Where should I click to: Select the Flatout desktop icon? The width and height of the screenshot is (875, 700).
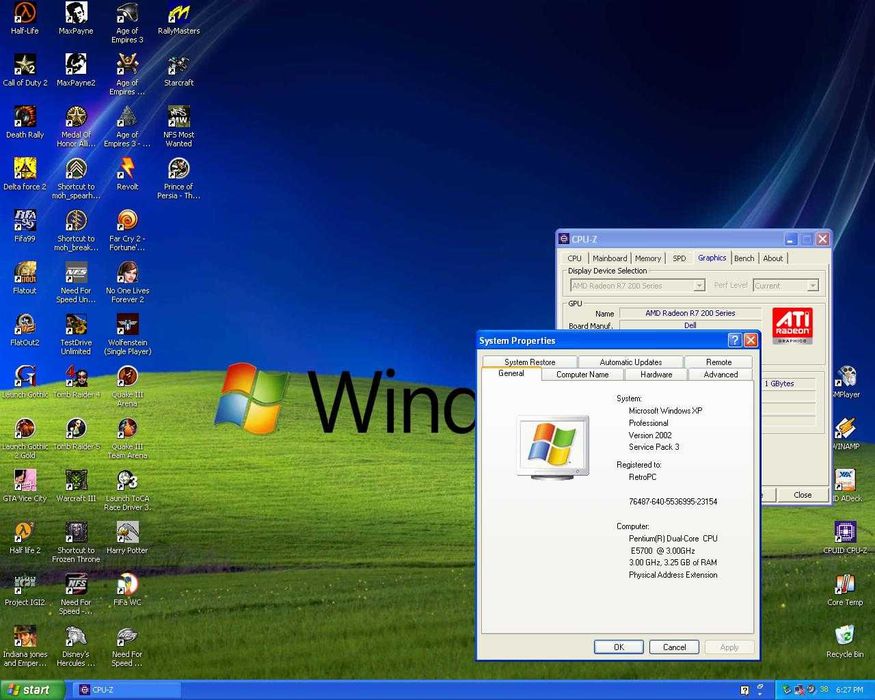pyautogui.click(x=25, y=278)
